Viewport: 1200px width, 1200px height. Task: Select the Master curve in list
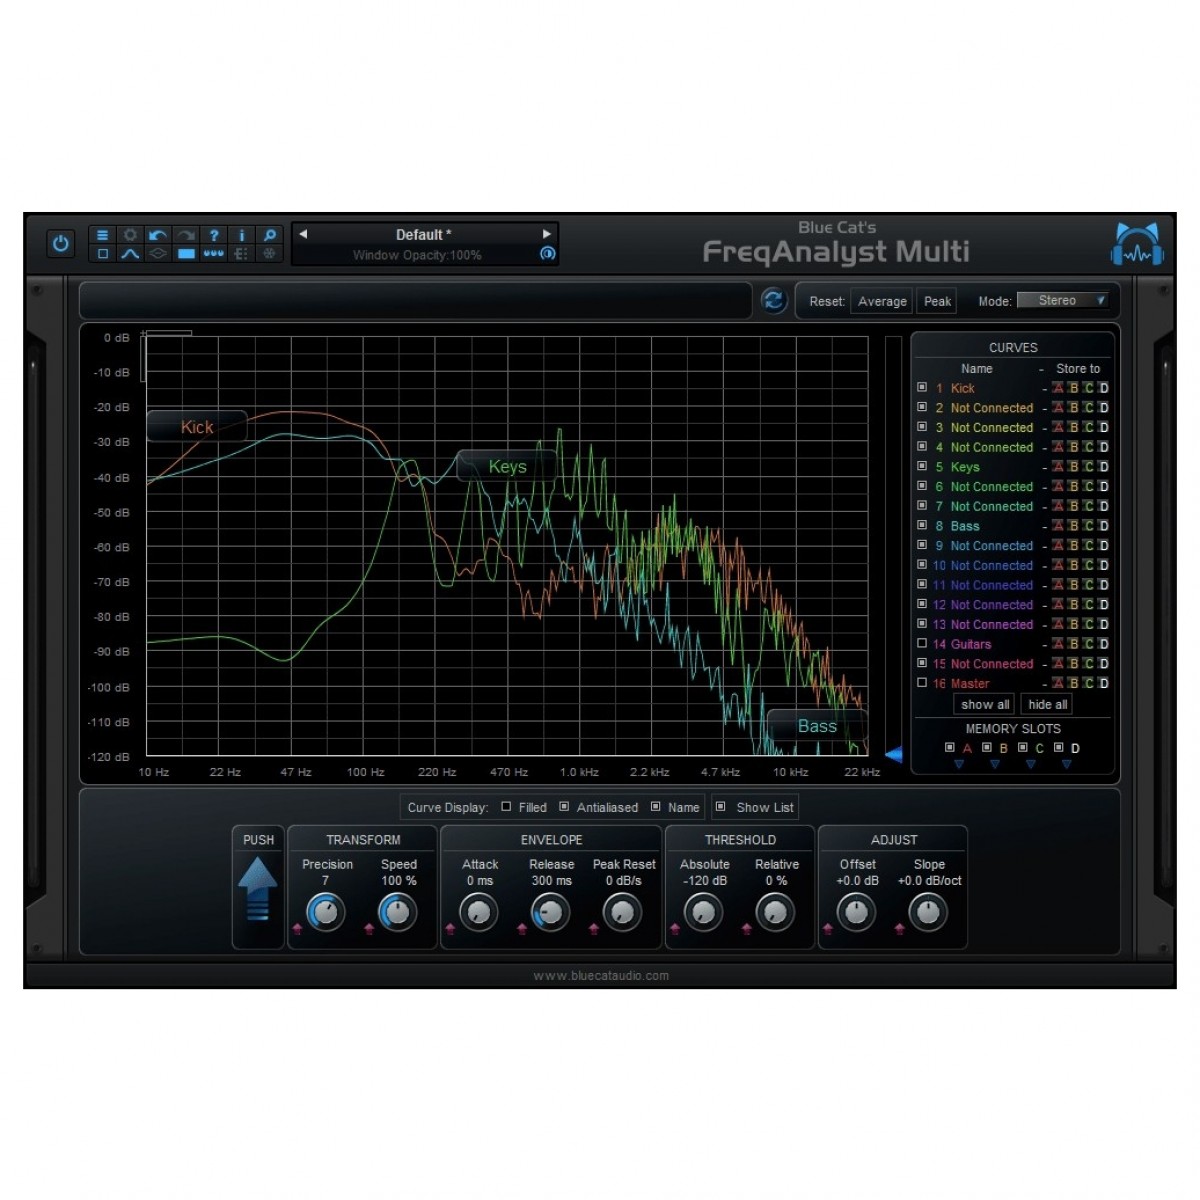969,684
